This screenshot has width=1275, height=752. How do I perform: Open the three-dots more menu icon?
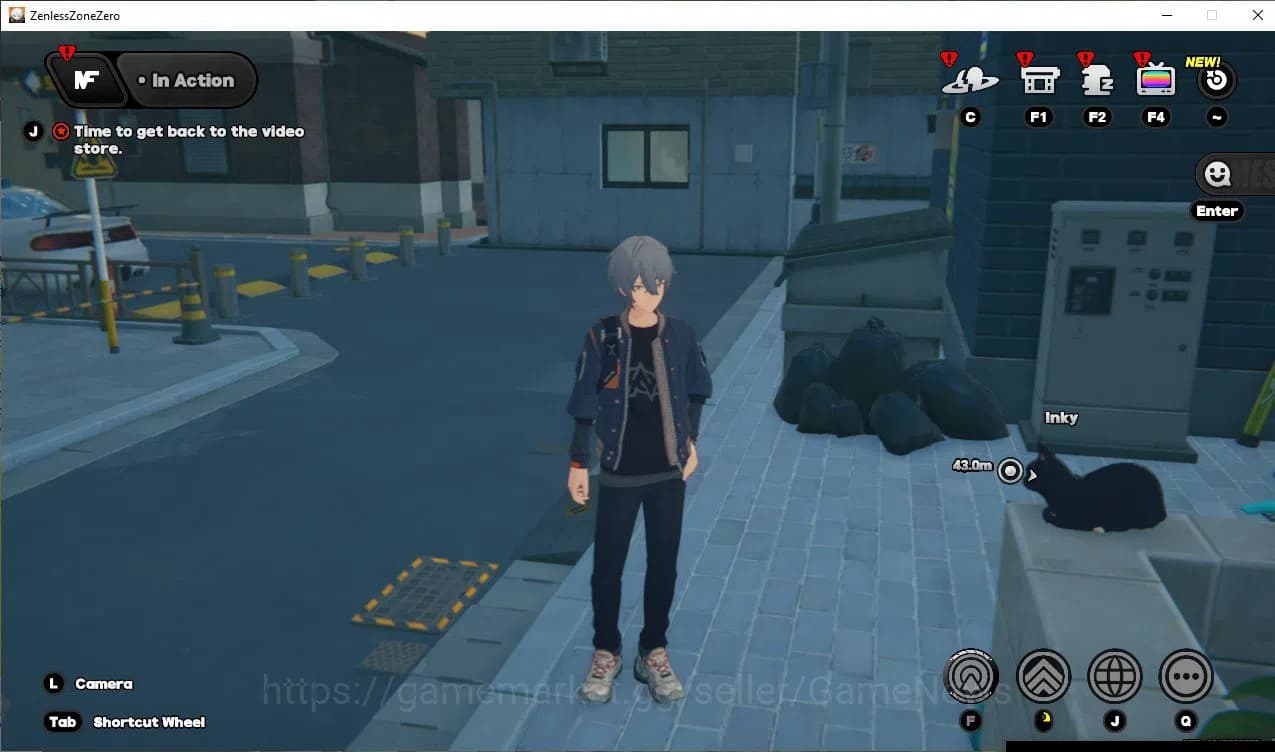1186,677
